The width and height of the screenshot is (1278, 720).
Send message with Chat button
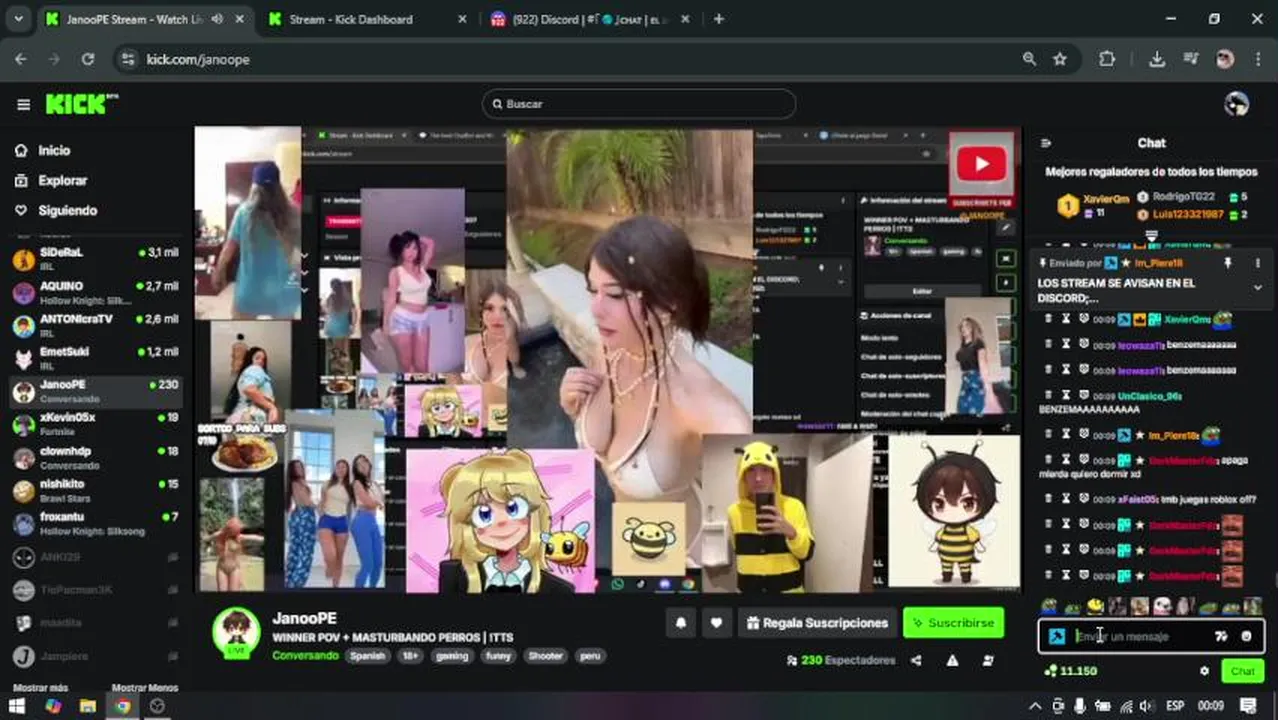[1242, 671]
